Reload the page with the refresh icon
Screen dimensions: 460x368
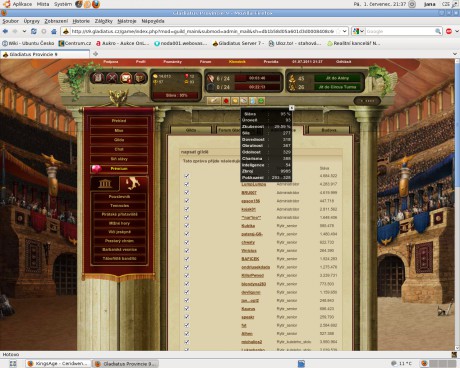click(34, 31)
